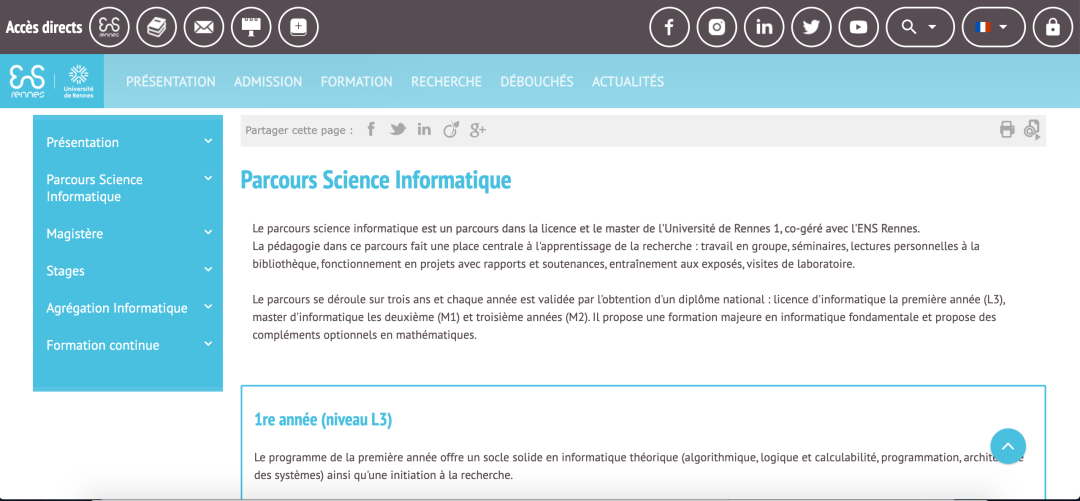Open the FORMATION main menu
The height and width of the screenshot is (501, 1080).
(357, 81)
